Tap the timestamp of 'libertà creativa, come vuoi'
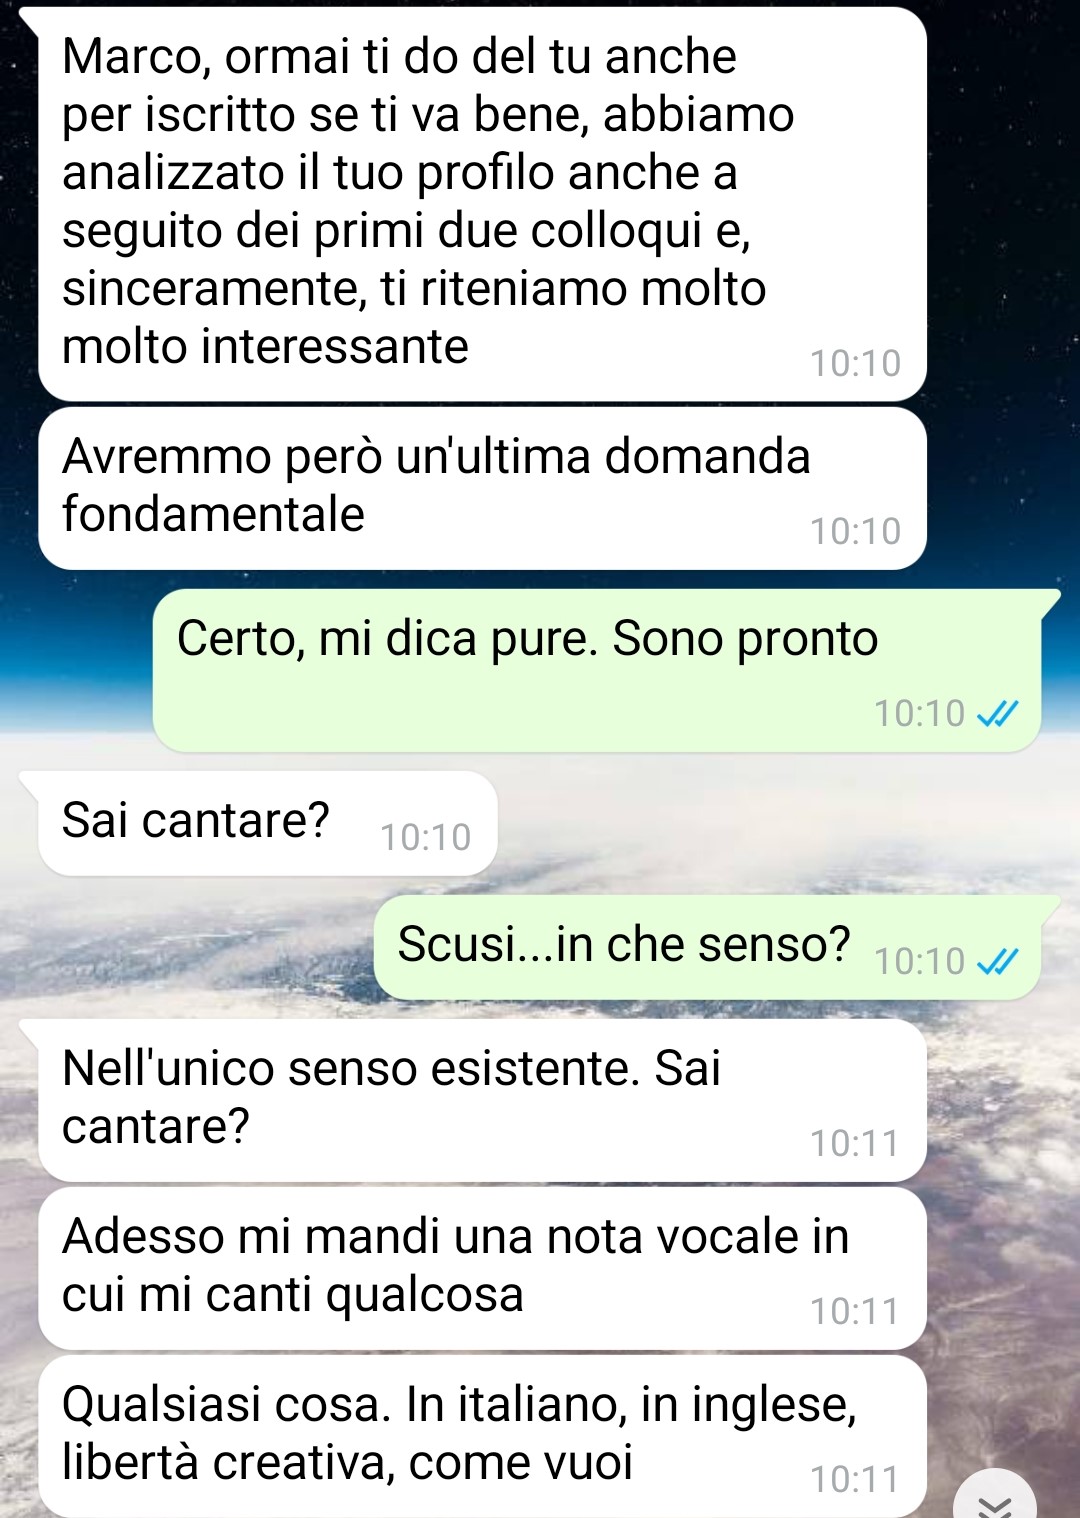 click(x=855, y=1480)
